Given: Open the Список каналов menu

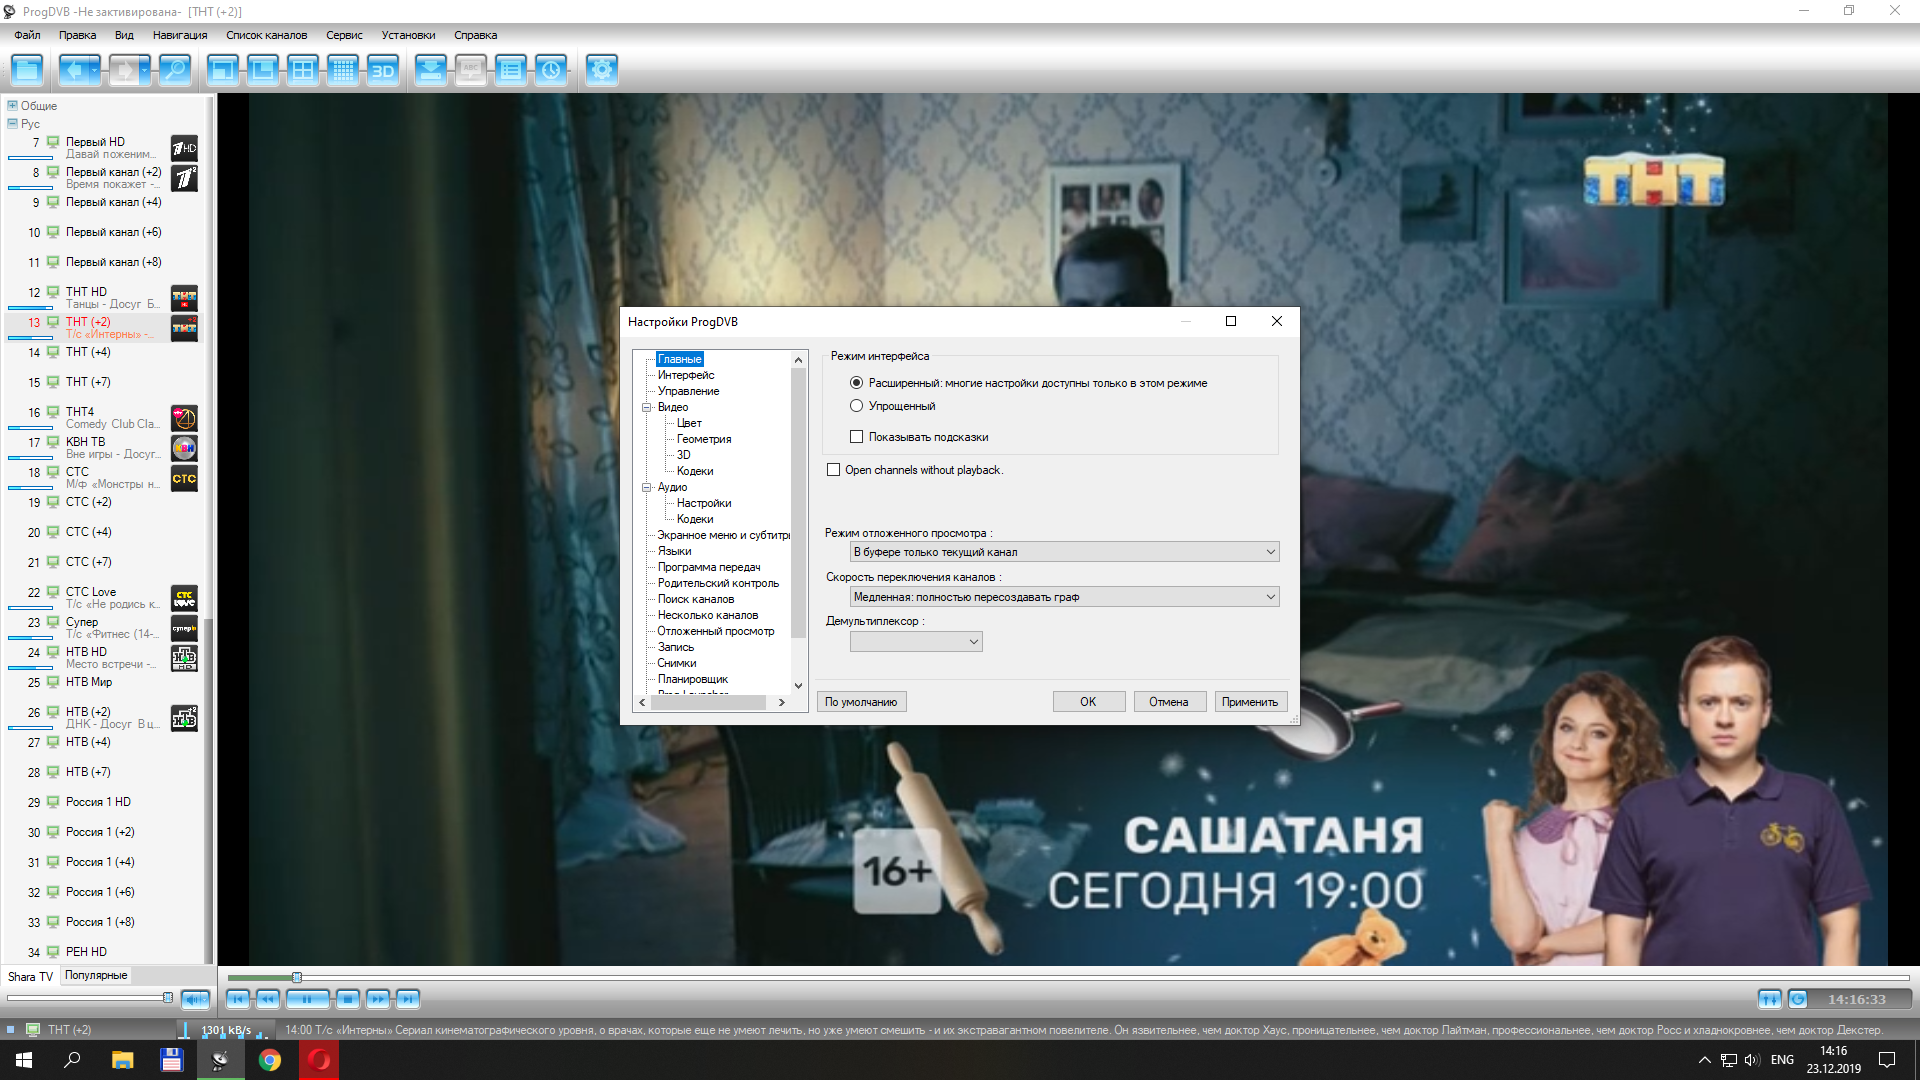Looking at the screenshot, I should click(266, 35).
